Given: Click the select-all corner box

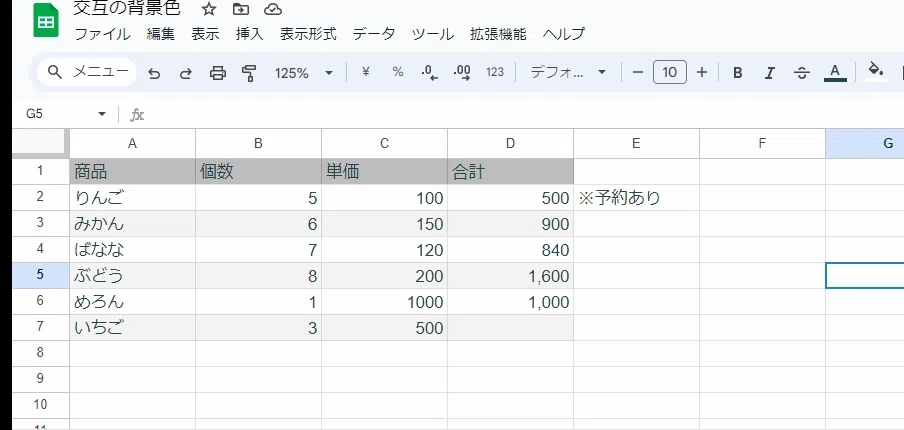Looking at the screenshot, I should point(40,142).
